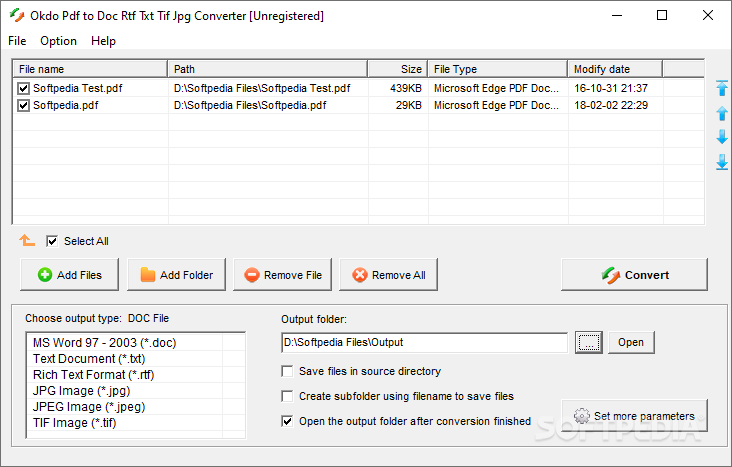Click the Remove All button

coord(388,275)
